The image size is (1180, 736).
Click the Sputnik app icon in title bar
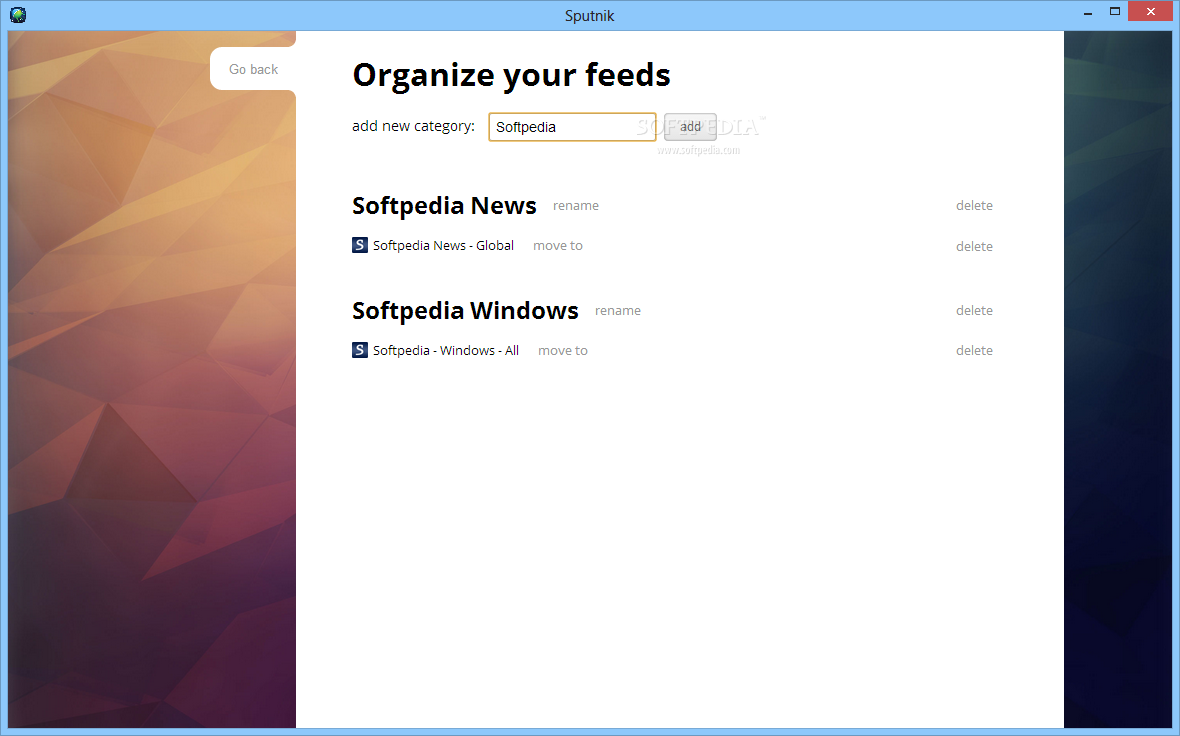18,14
